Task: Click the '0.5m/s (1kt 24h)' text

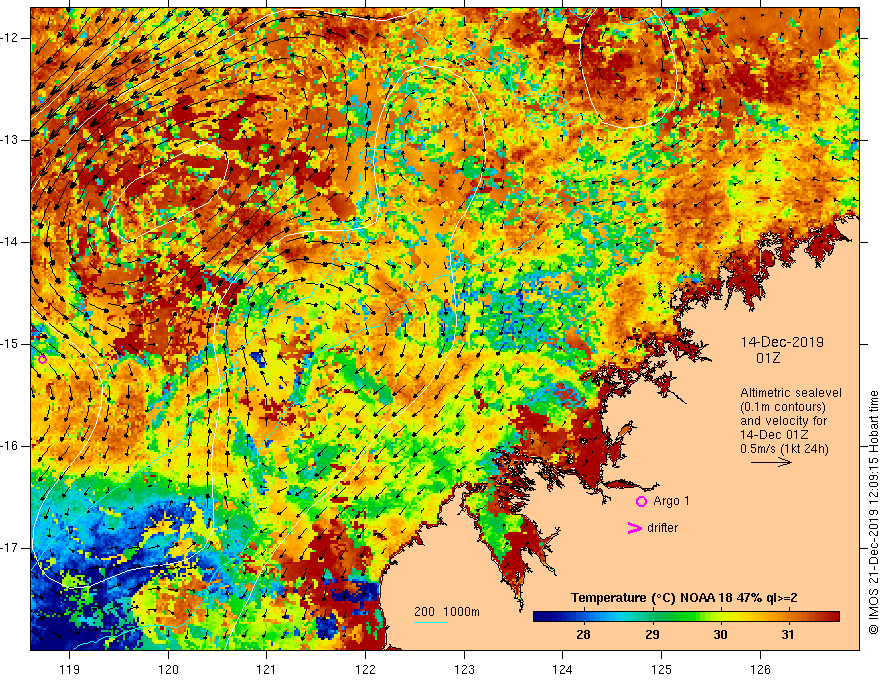Action: pyautogui.click(x=784, y=449)
